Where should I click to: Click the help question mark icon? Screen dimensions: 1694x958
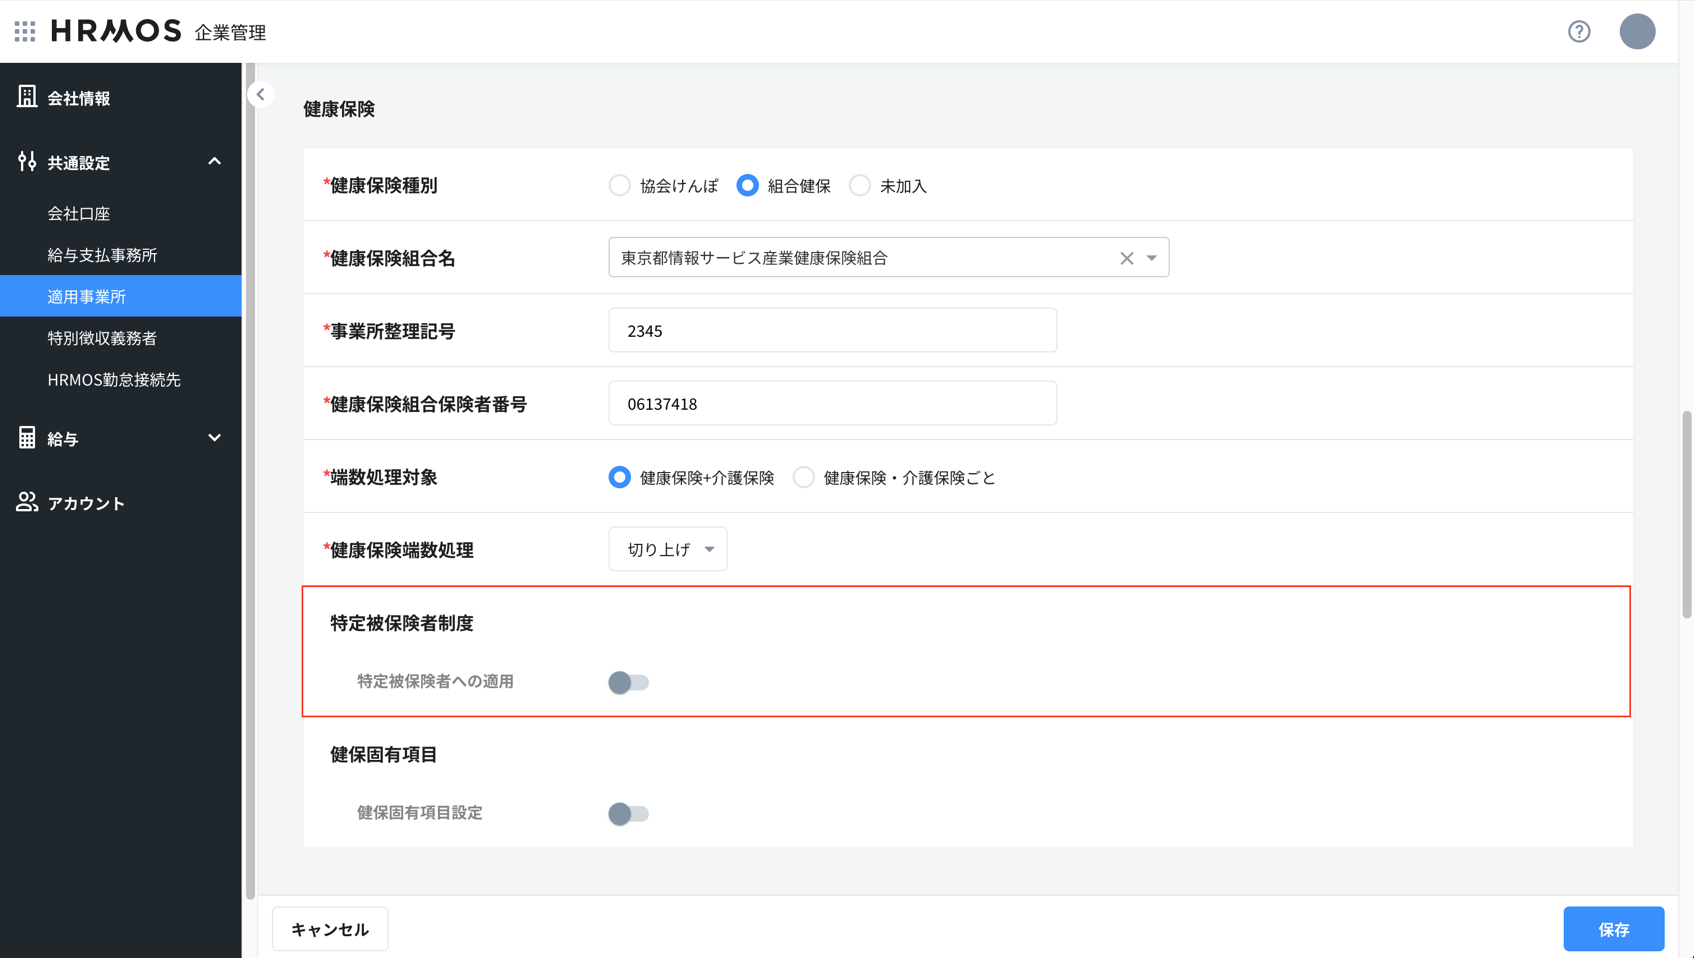1579,32
